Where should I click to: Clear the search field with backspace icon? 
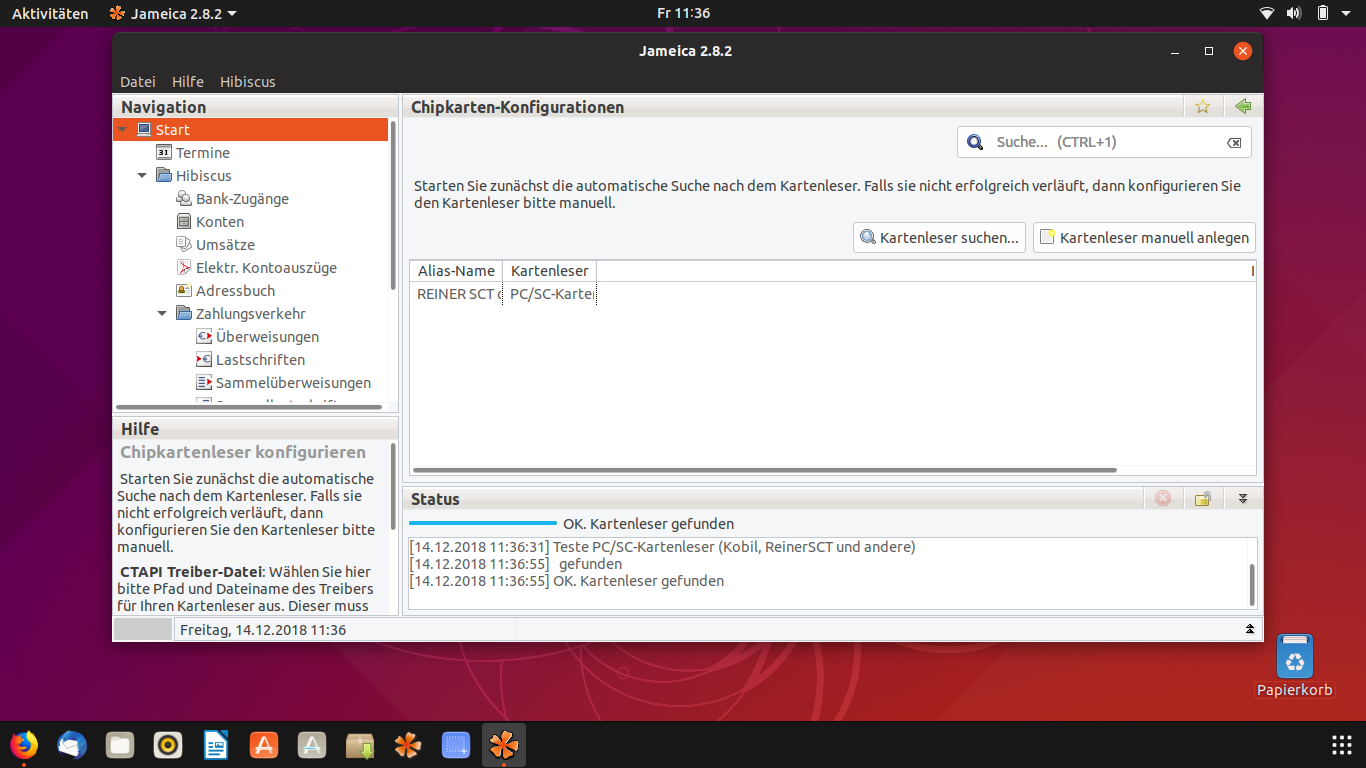[1234, 143]
